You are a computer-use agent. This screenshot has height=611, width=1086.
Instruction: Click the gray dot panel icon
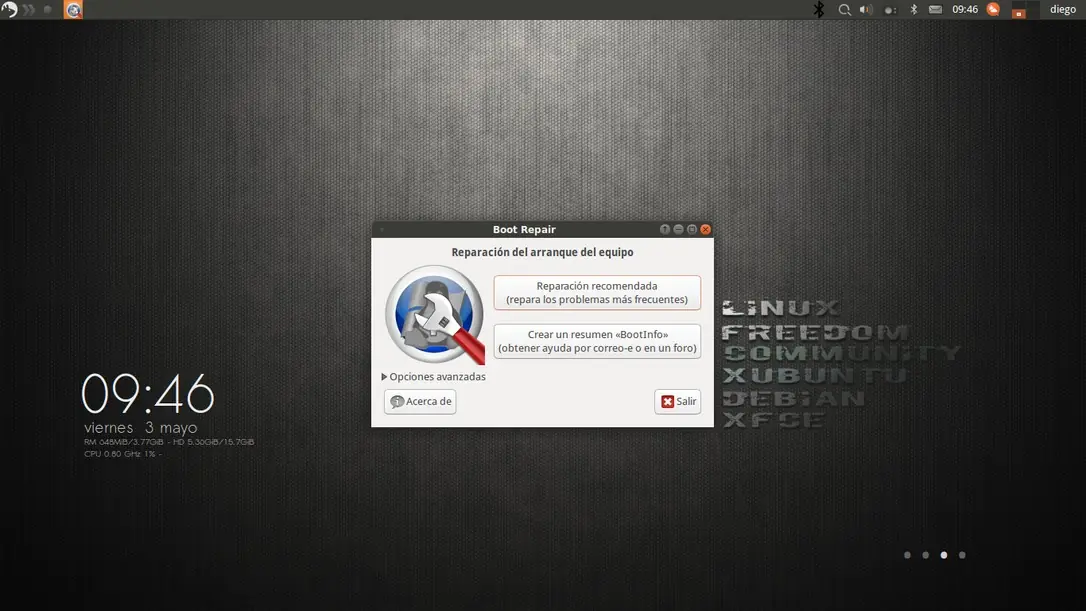pos(48,10)
